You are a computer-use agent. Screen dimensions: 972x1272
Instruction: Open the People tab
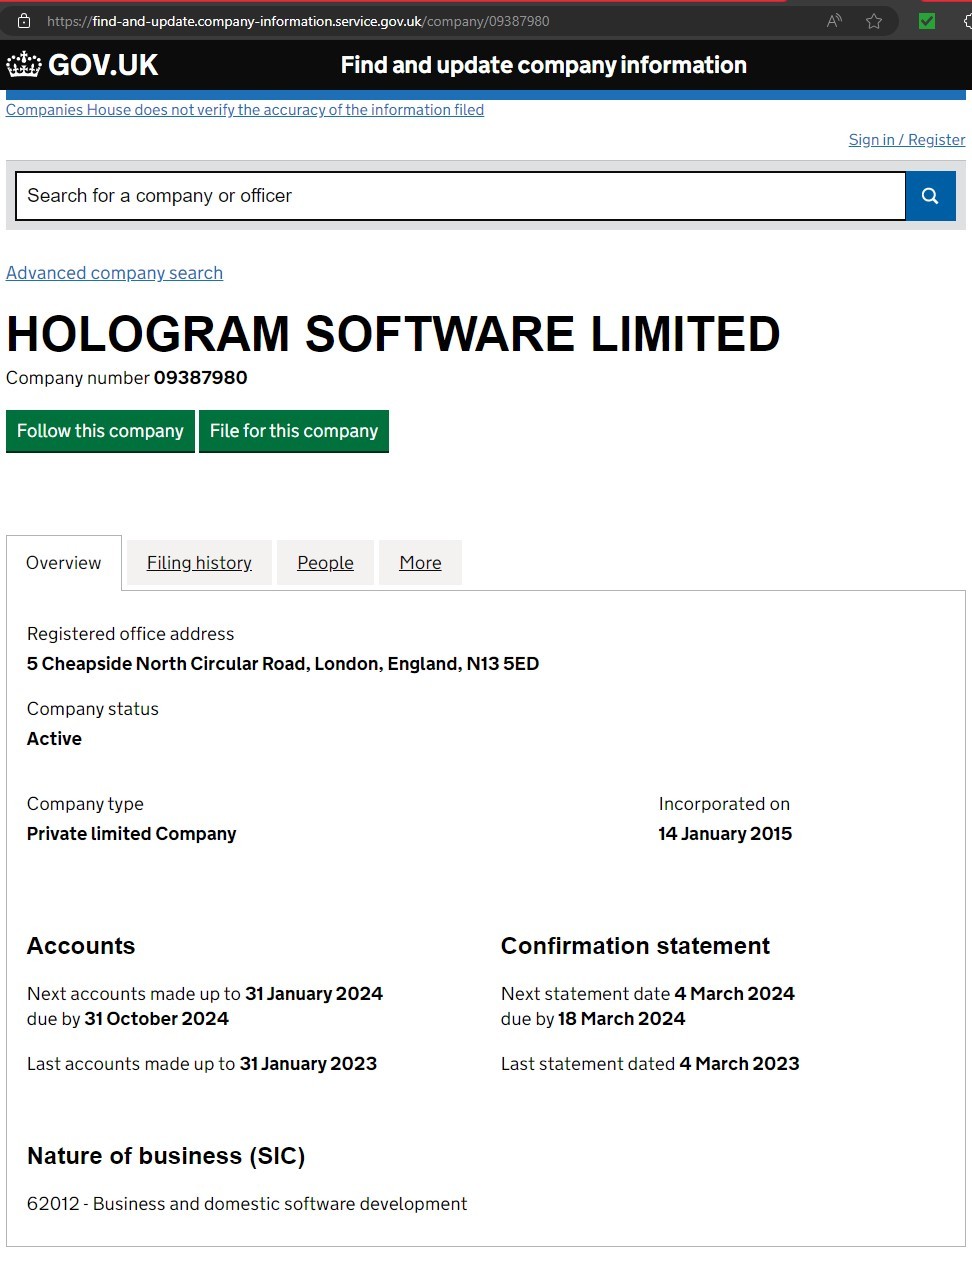pyautogui.click(x=325, y=563)
